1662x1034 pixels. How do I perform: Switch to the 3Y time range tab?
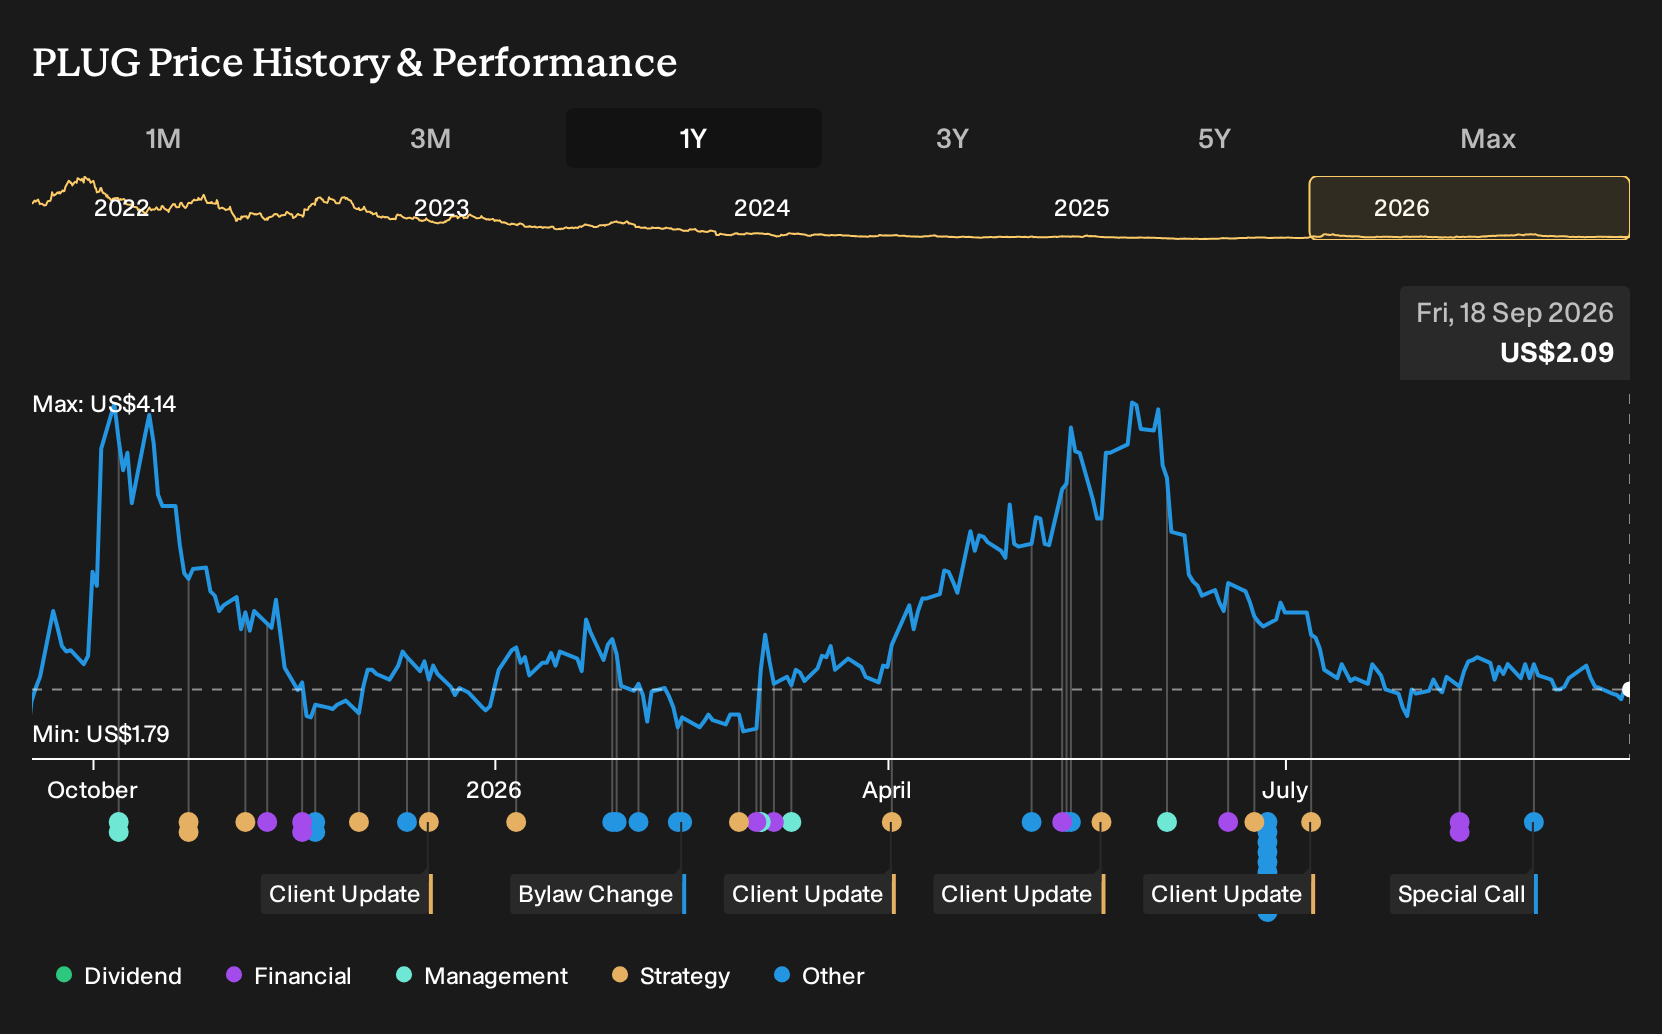952,138
